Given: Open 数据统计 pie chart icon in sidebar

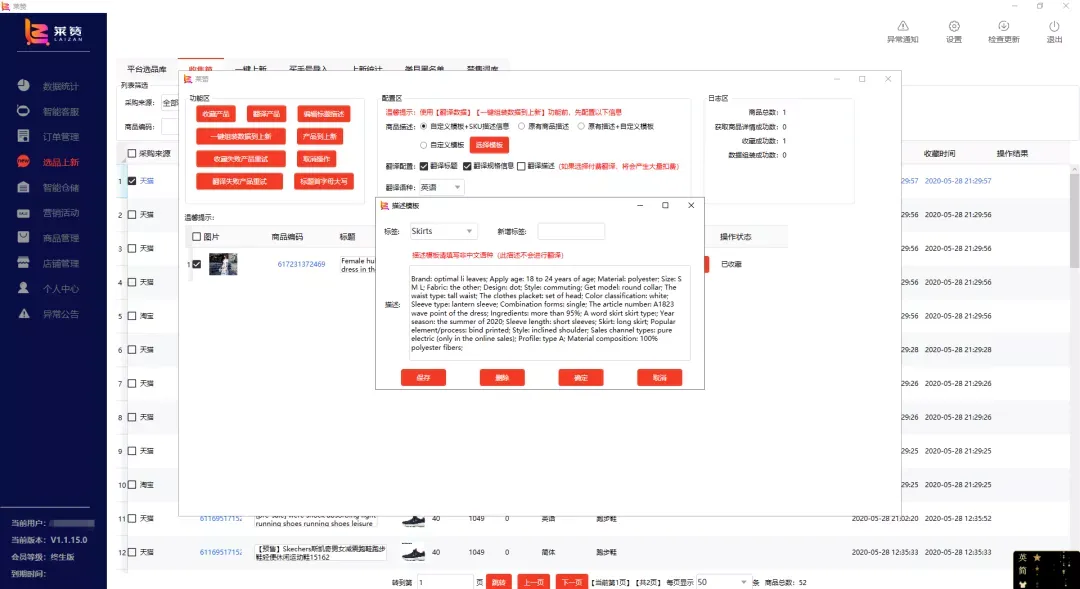Looking at the screenshot, I should point(23,85).
